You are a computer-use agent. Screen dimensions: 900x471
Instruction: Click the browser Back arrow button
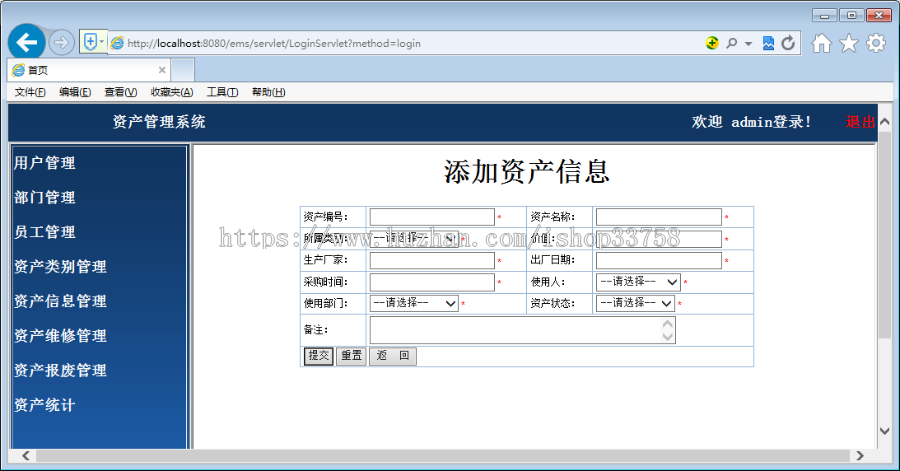[x=26, y=42]
